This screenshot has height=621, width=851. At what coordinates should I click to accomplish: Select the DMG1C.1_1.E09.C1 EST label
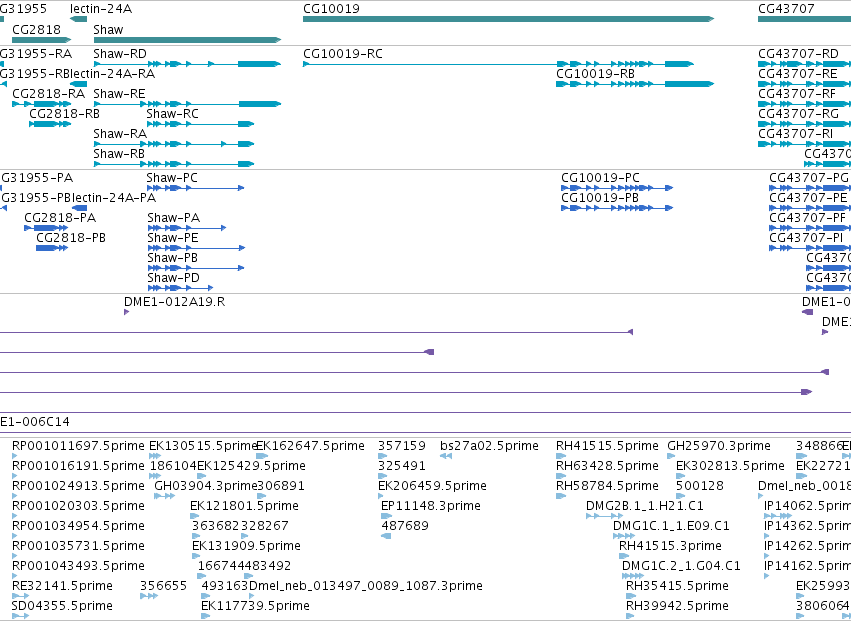pyautogui.click(x=671, y=527)
